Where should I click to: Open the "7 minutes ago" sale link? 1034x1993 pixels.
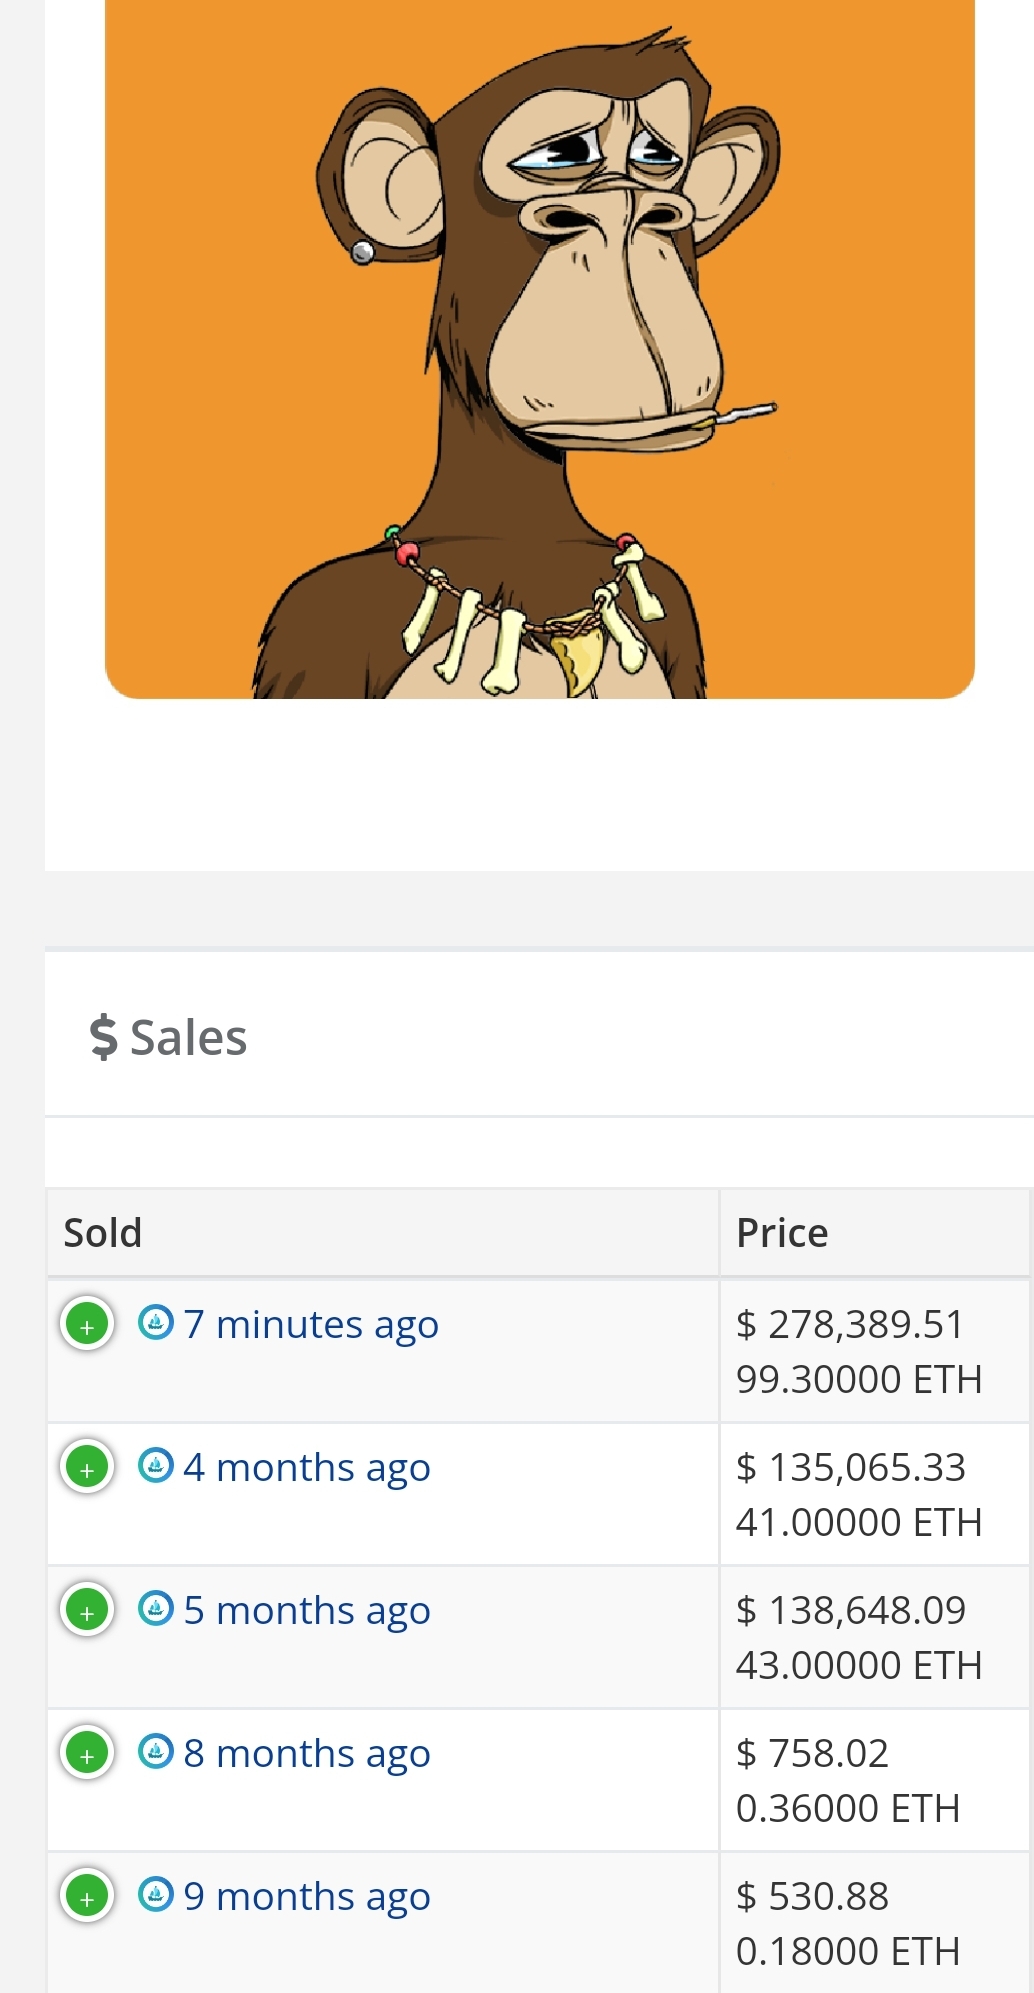click(311, 1324)
